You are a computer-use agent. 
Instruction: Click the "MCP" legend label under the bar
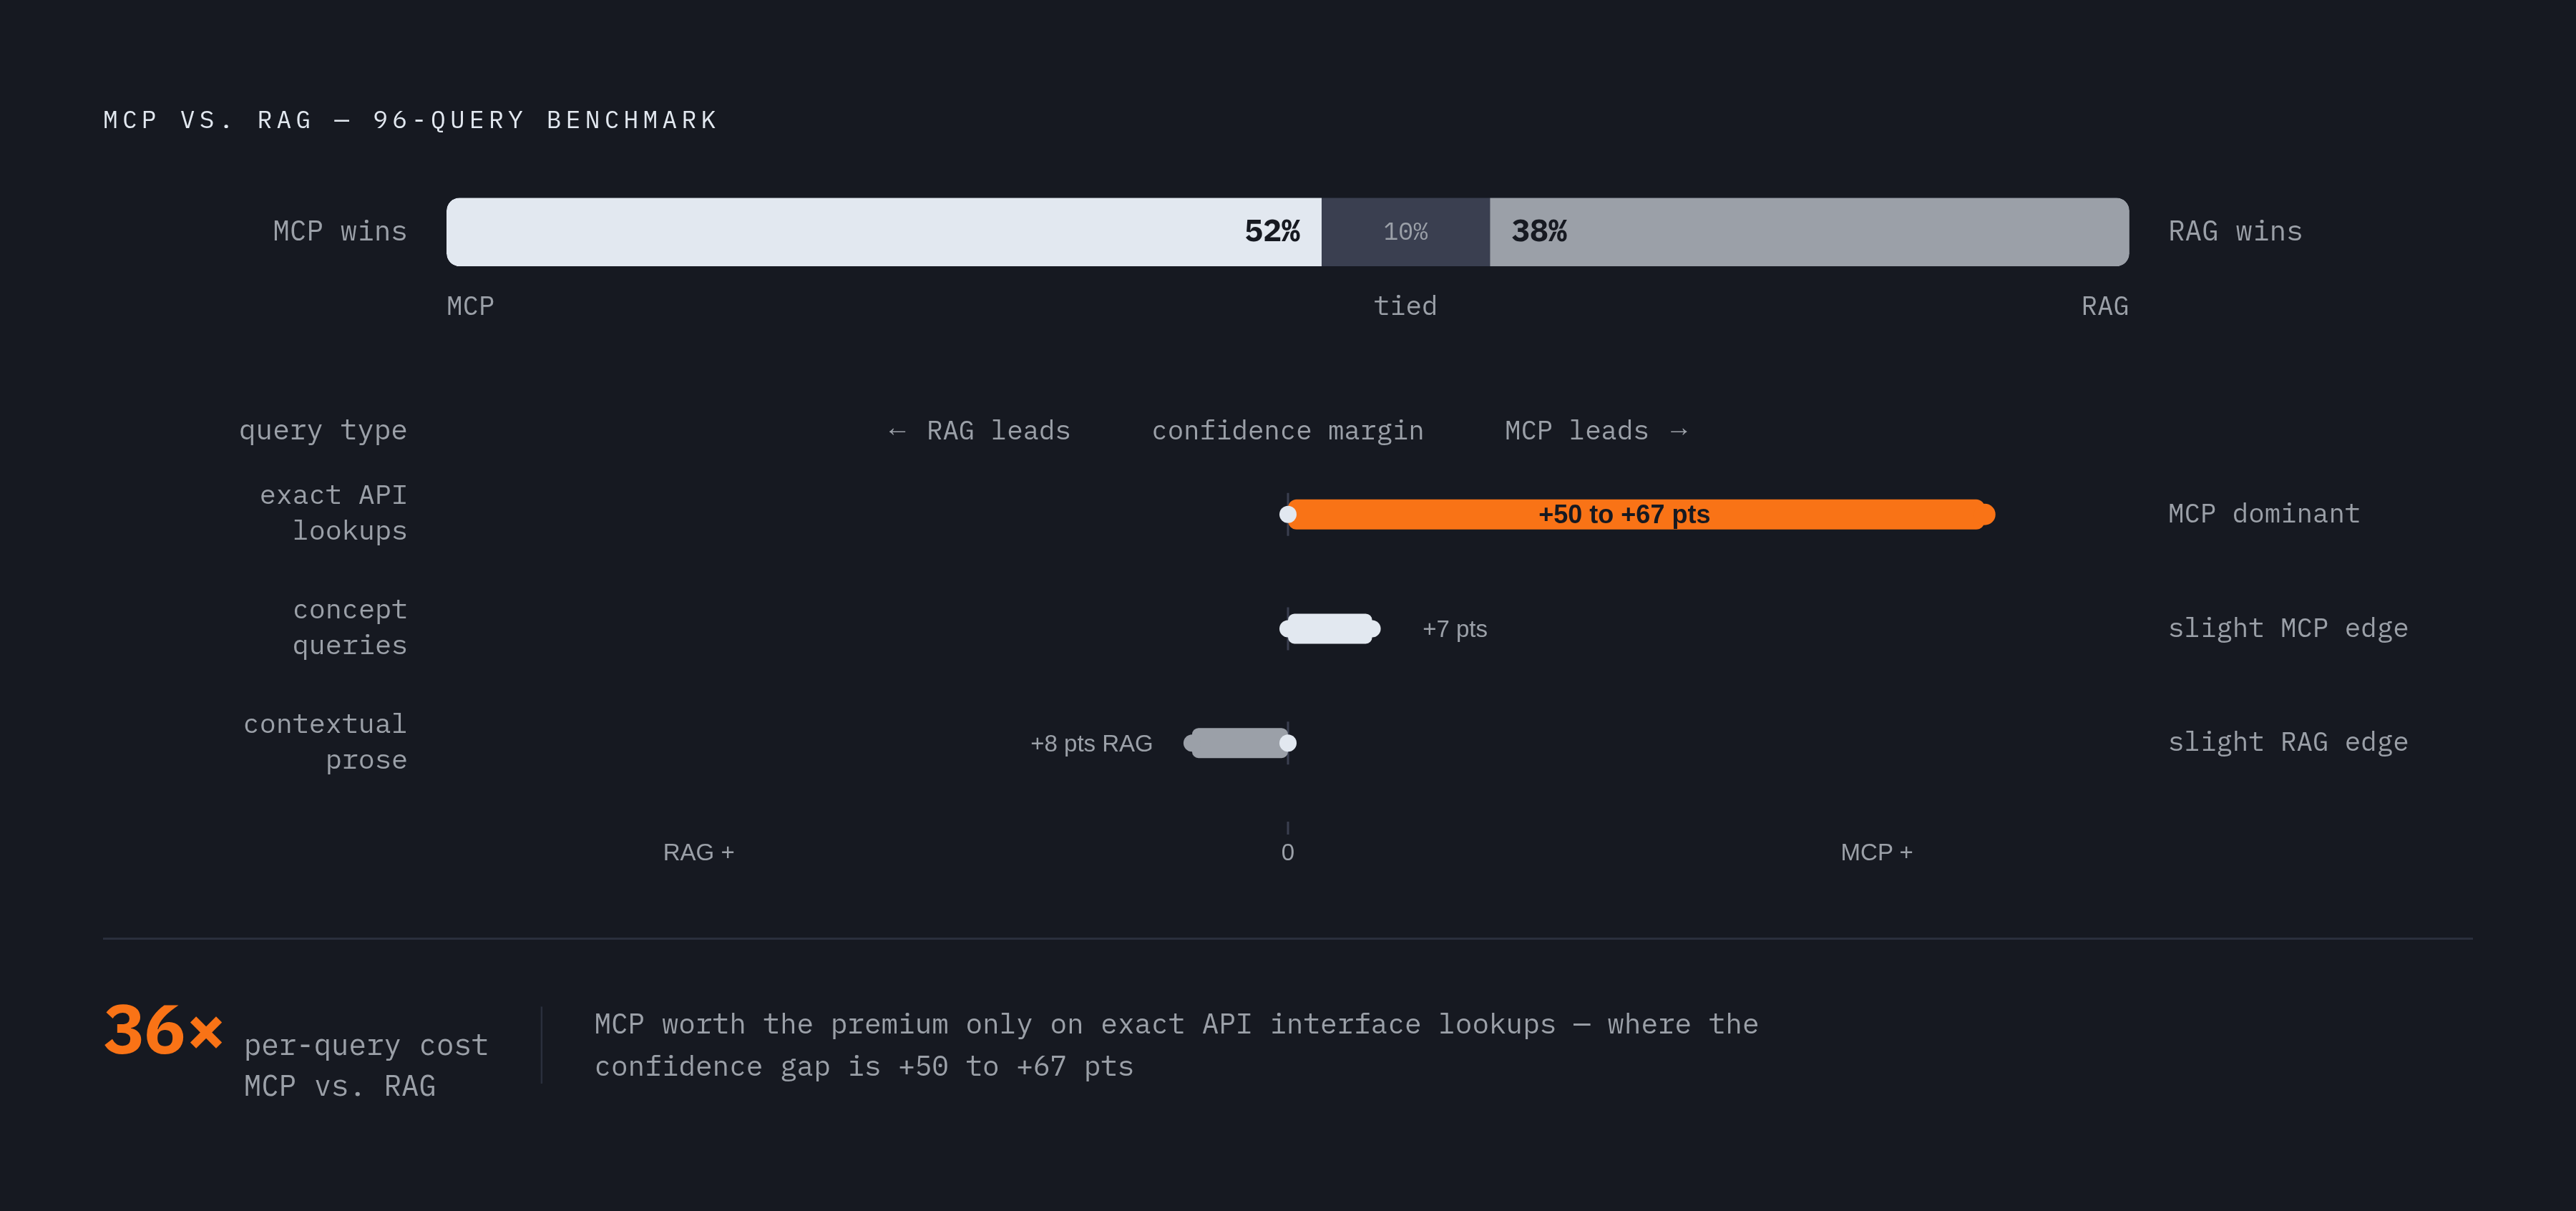click(x=470, y=306)
